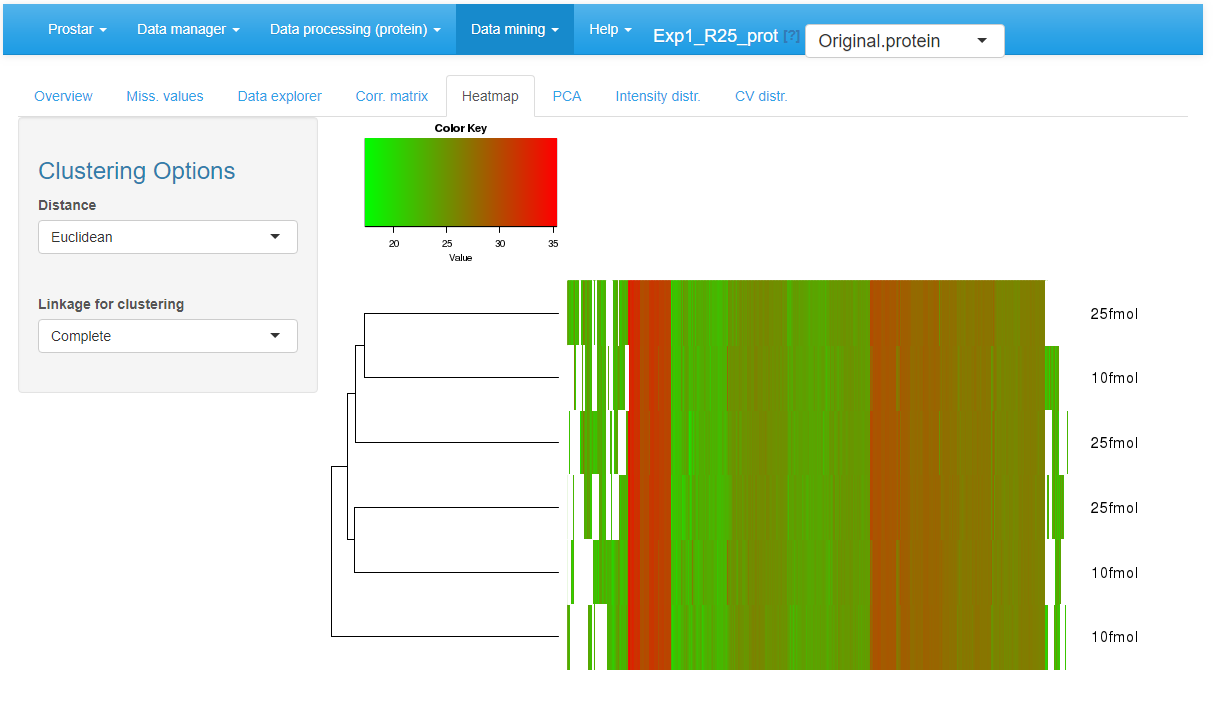
Task: Open the Linkage for clustering dropdown showing Complete
Action: click(167, 336)
